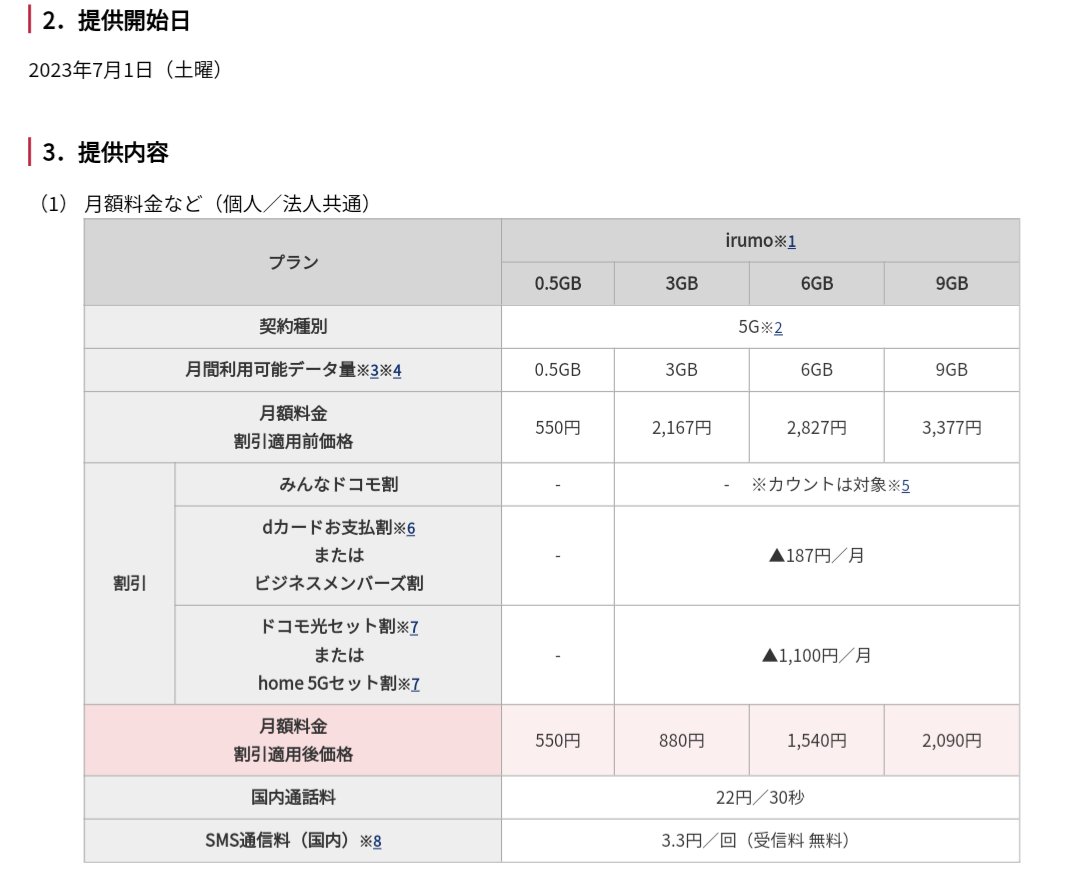Click the ※カウントは対象 text
Screen dimensions: 1080x878
818,485
